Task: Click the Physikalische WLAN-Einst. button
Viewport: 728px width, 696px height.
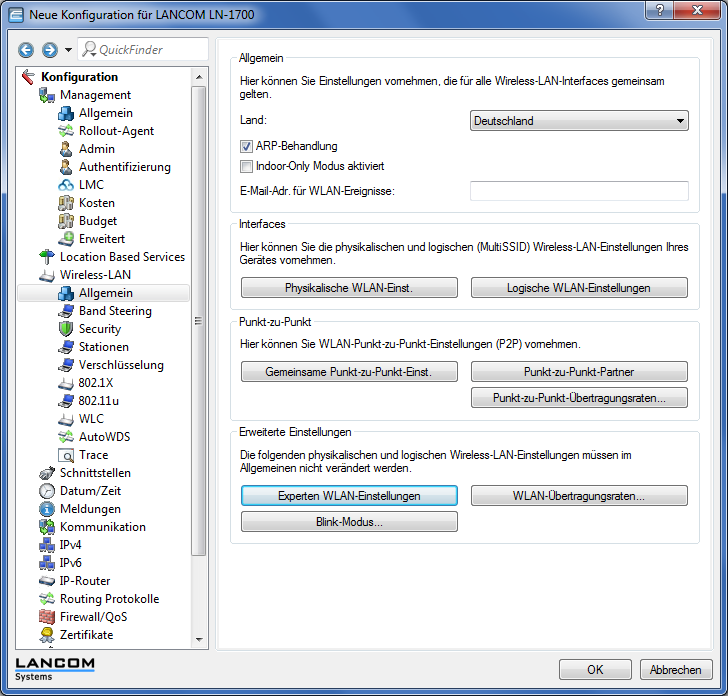Action: click(x=349, y=288)
